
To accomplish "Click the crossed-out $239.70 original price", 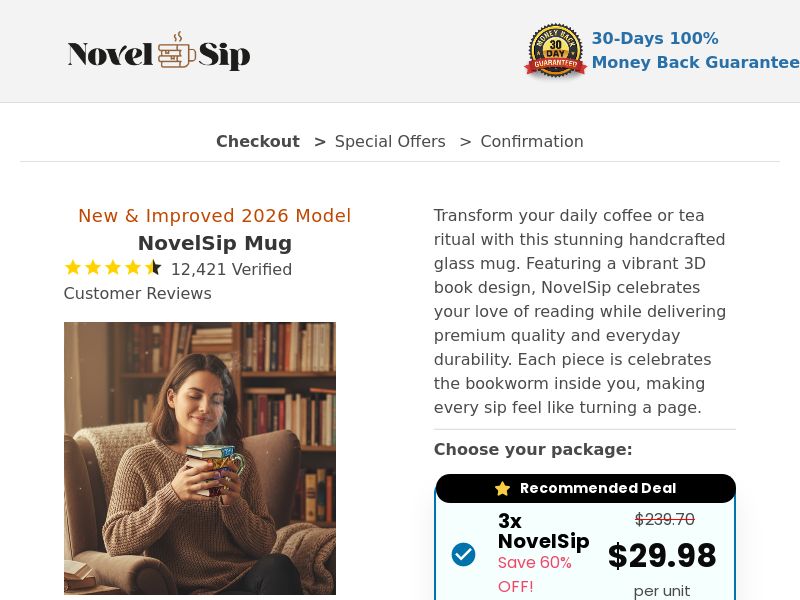I will pyautogui.click(x=664, y=519).
